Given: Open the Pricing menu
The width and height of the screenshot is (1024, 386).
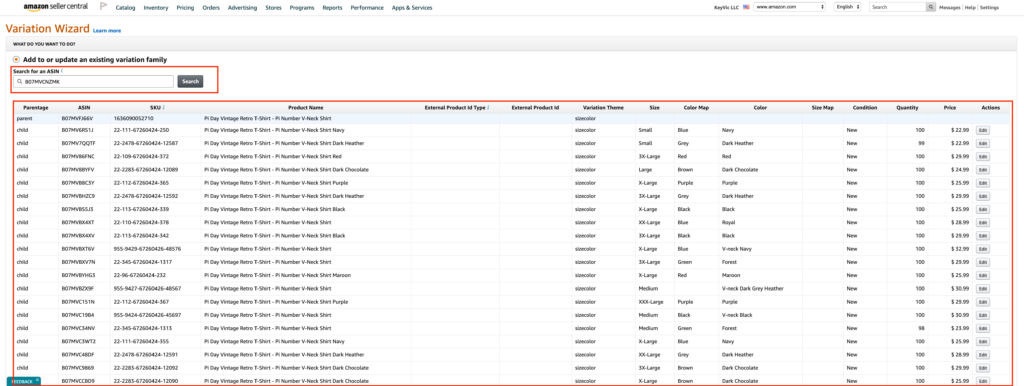Looking at the screenshot, I should pos(185,8).
